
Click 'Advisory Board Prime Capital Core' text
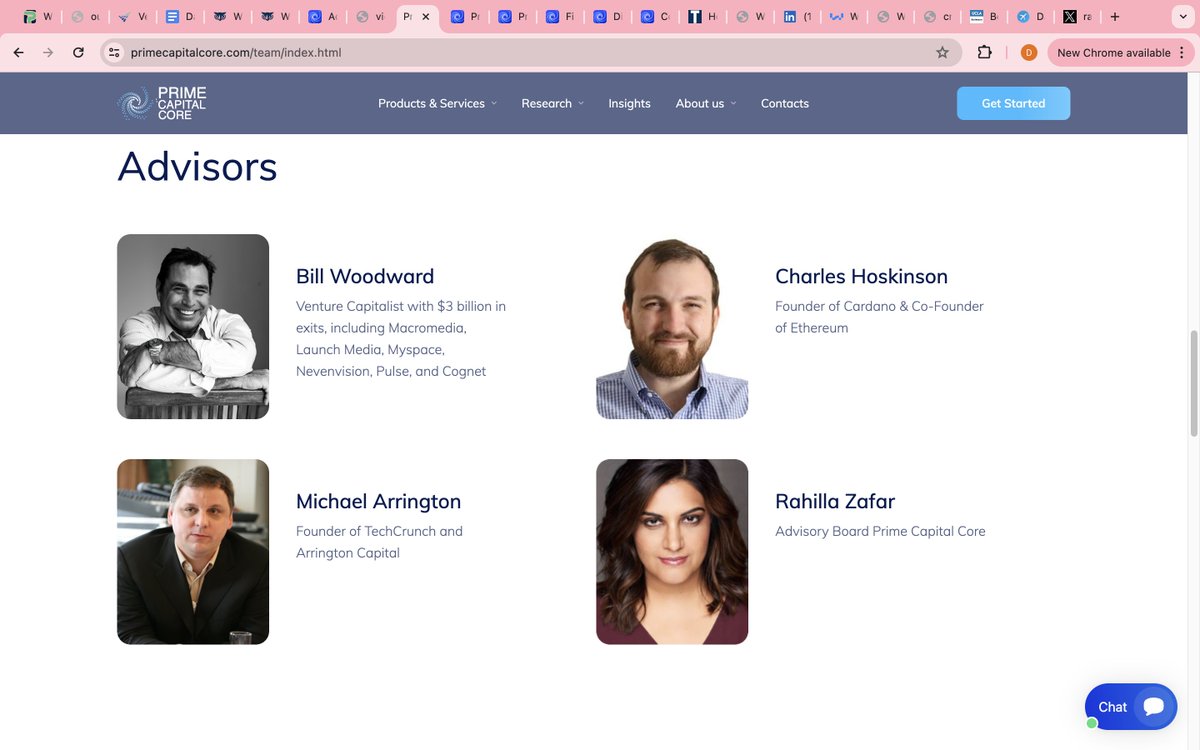880,531
